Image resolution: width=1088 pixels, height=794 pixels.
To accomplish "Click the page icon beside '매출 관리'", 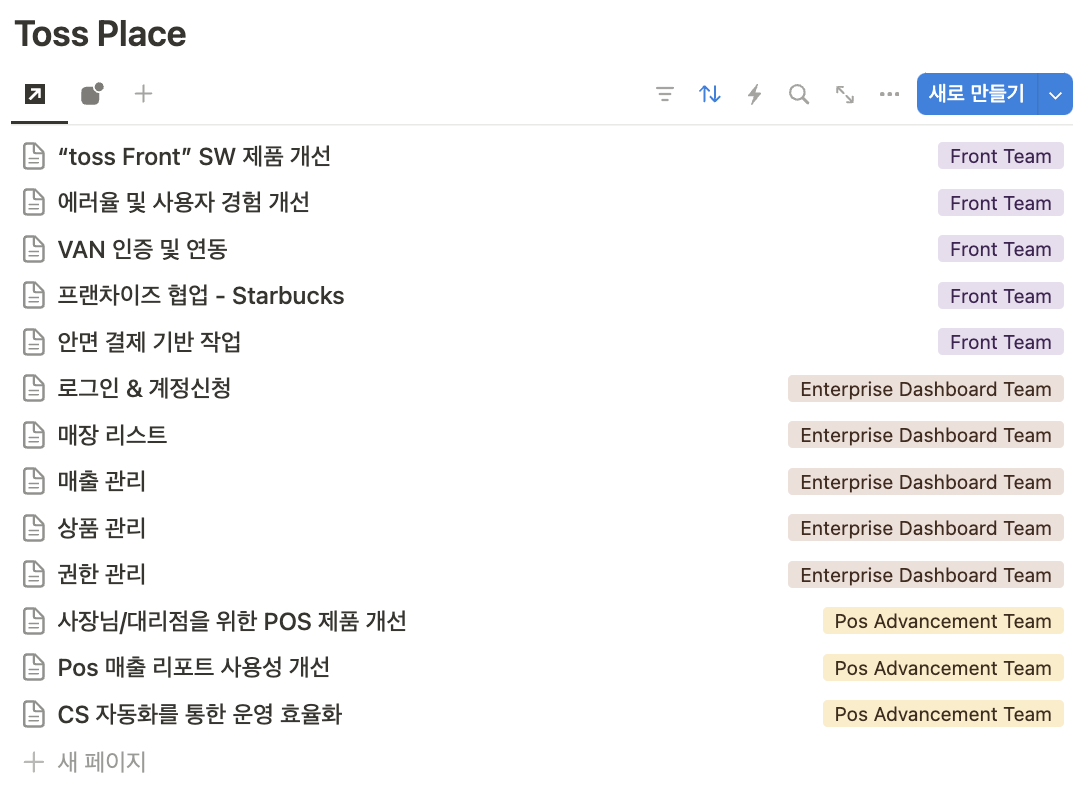I will (33, 481).
